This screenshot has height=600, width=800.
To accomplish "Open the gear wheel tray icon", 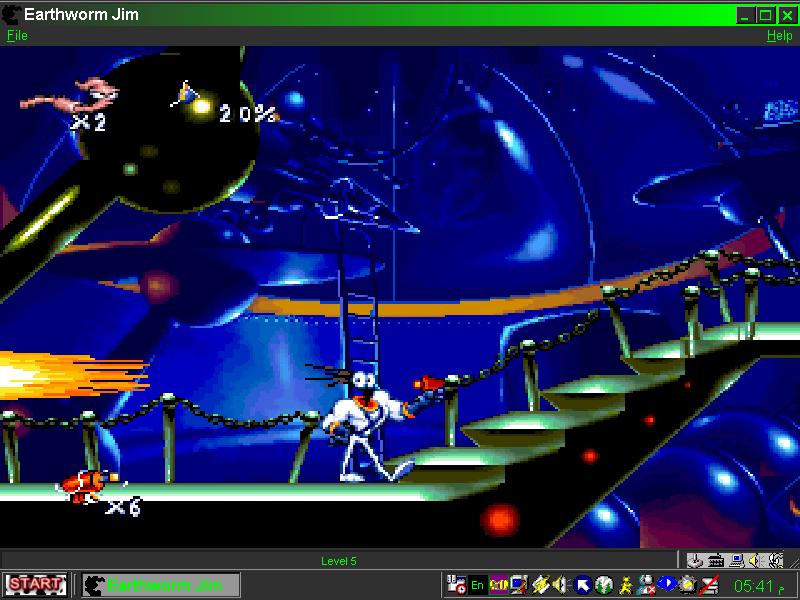I will (x=685, y=585).
